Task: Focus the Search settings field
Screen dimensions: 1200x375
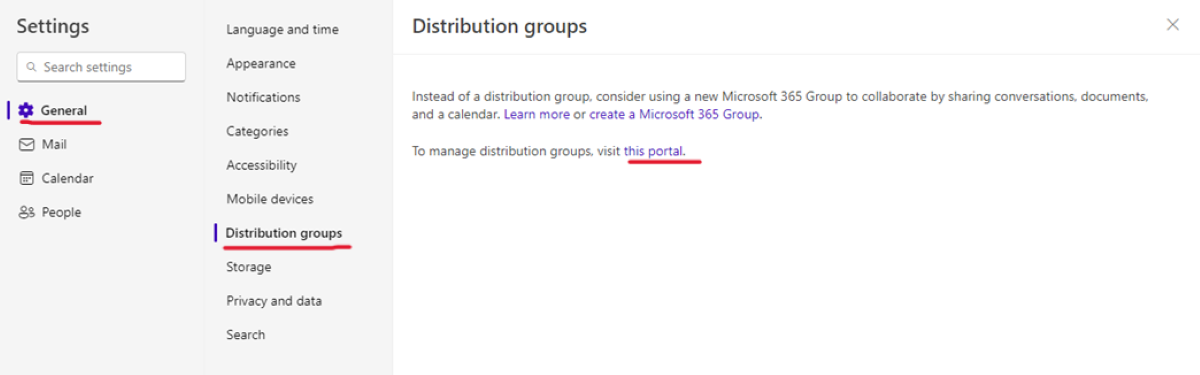Action: click(101, 67)
